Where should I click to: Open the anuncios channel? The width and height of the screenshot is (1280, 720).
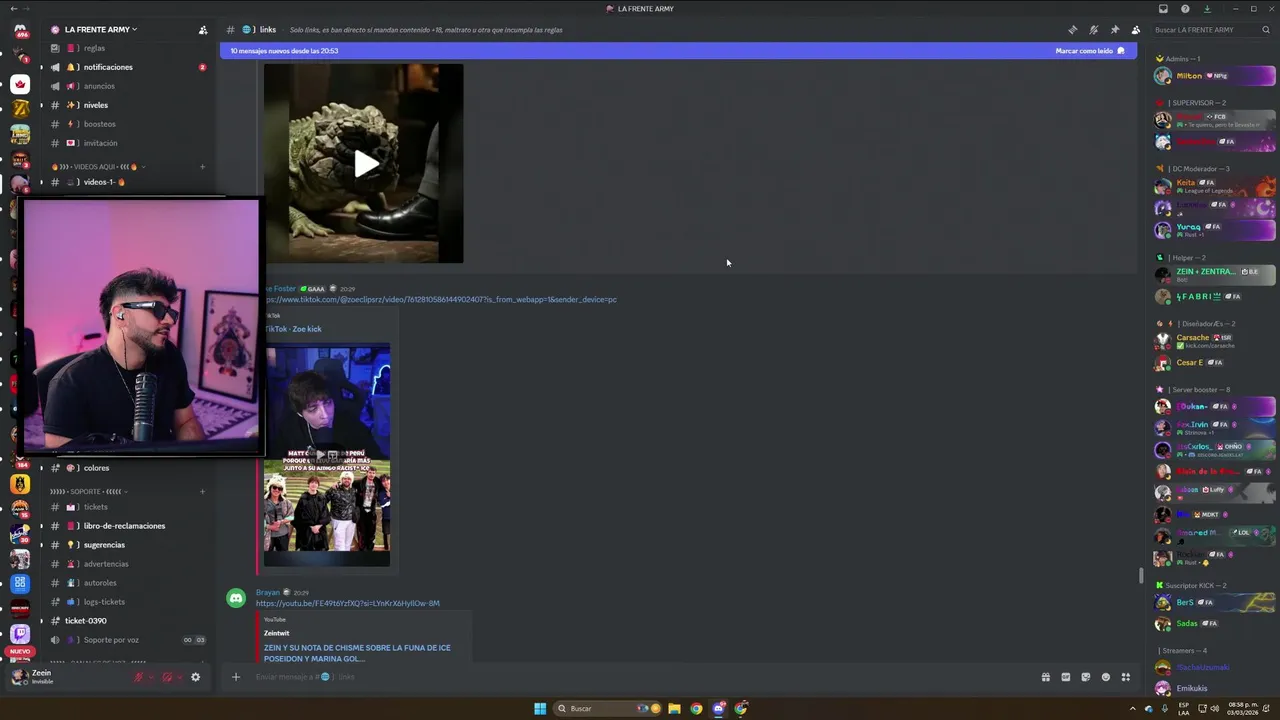tap(128, 86)
